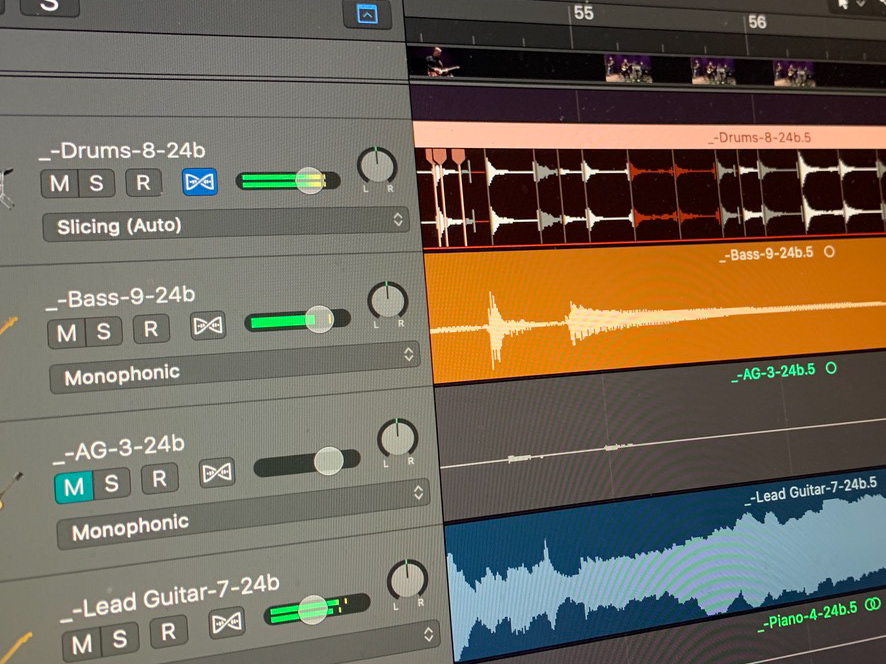
Task: Click the AG-3-24b pan knob
Action: [x=398, y=439]
